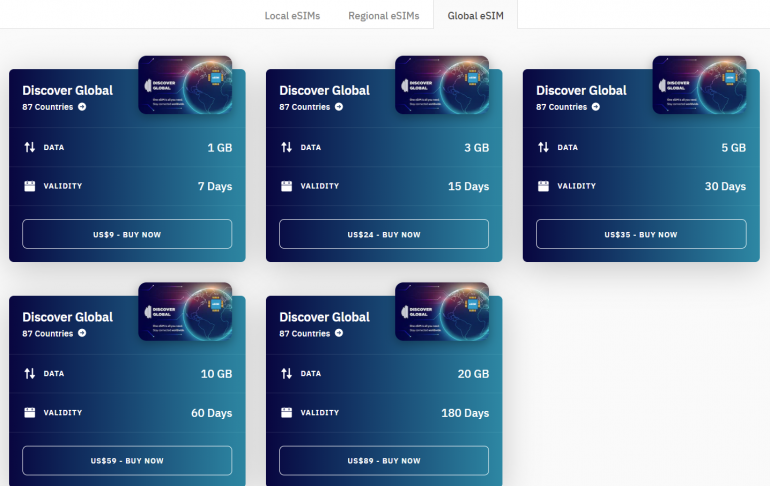Click the US$9 - Buy Now button
This screenshot has height=486, width=770.
(127, 234)
